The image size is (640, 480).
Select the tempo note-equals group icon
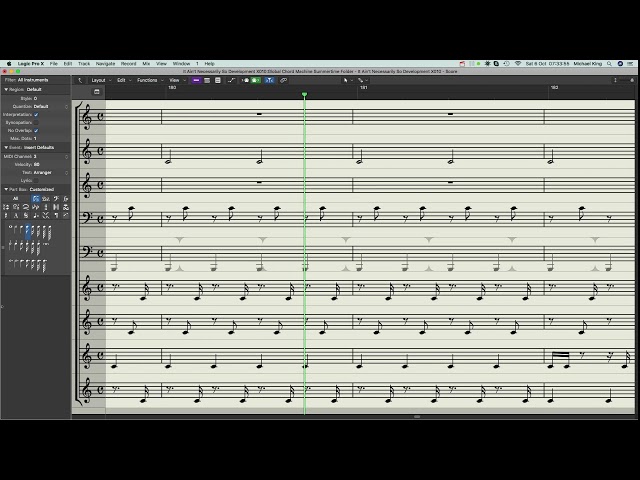point(36,215)
